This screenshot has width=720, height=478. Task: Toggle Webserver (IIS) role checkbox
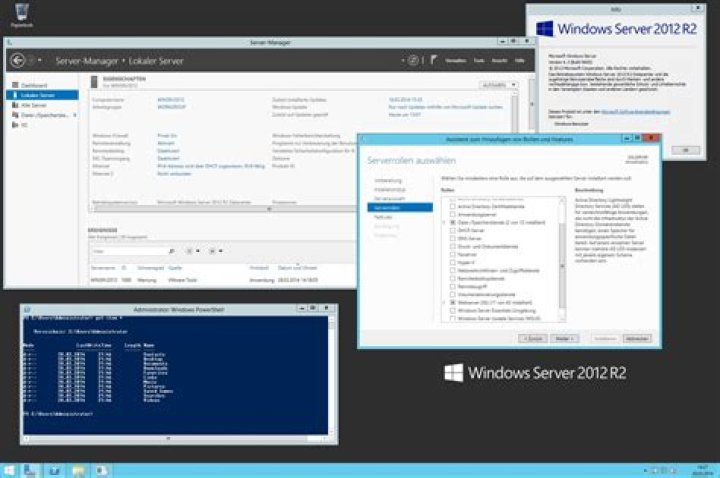click(452, 303)
